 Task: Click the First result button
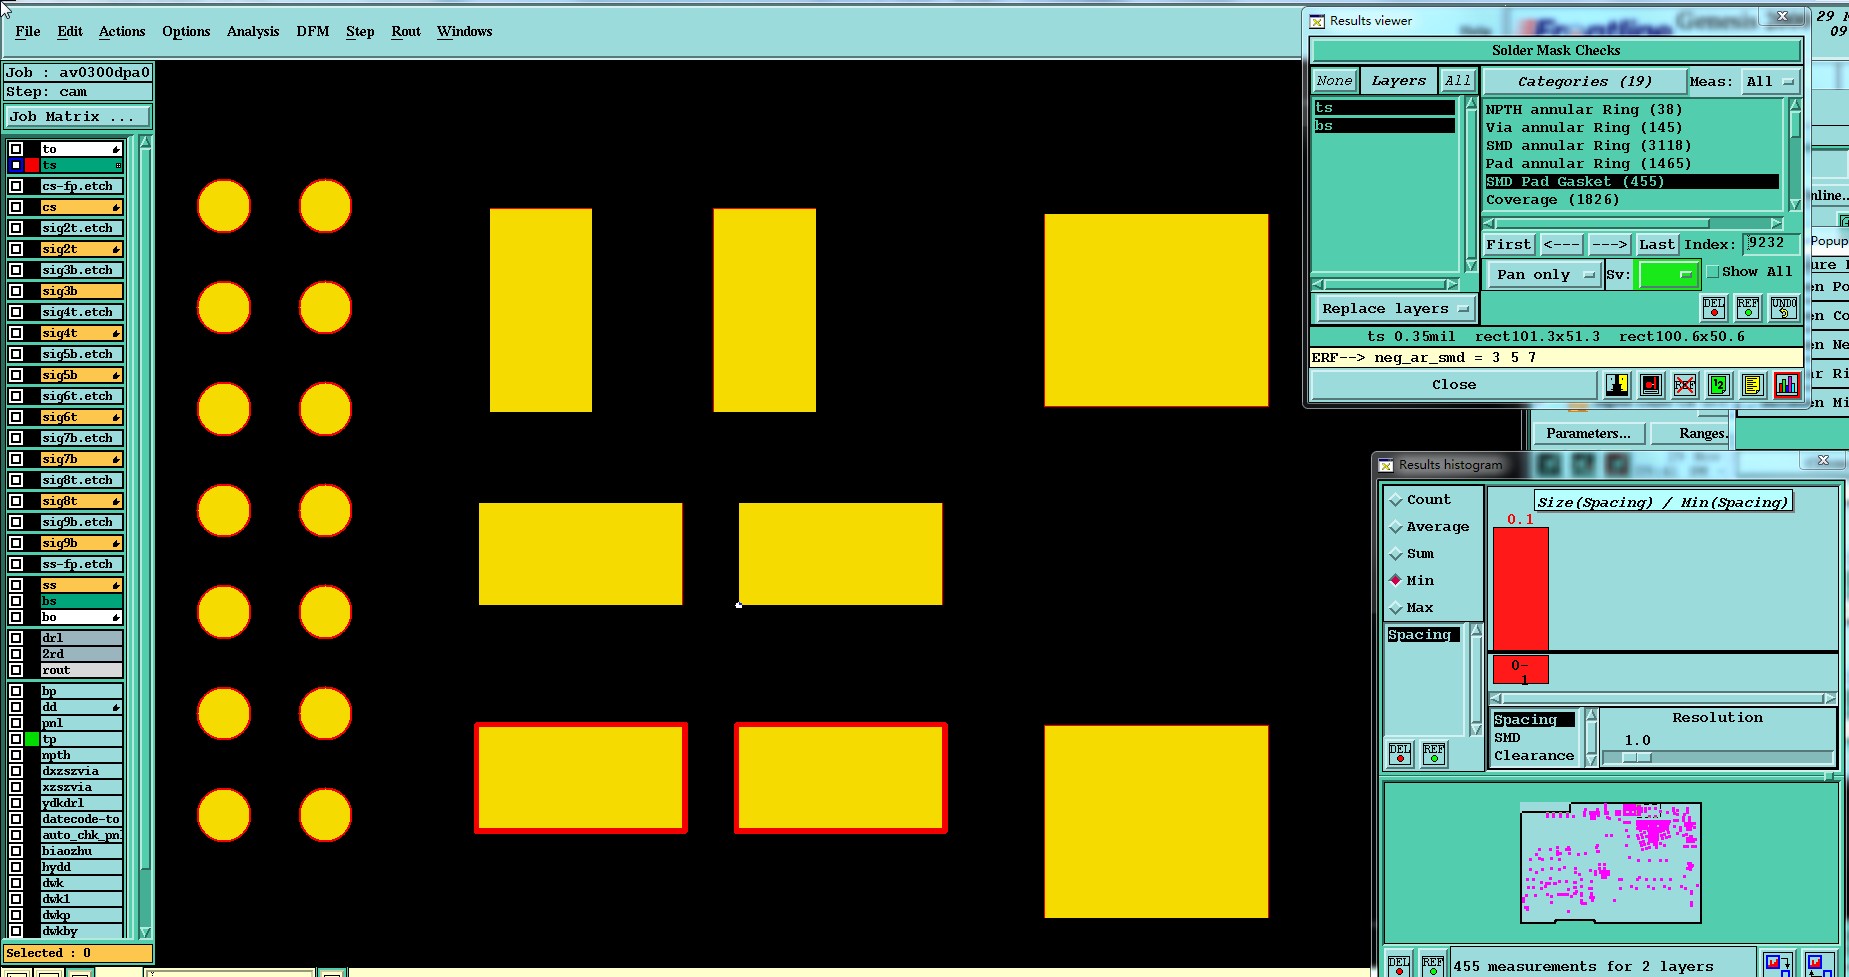pyautogui.click(x=1508, y=245)
